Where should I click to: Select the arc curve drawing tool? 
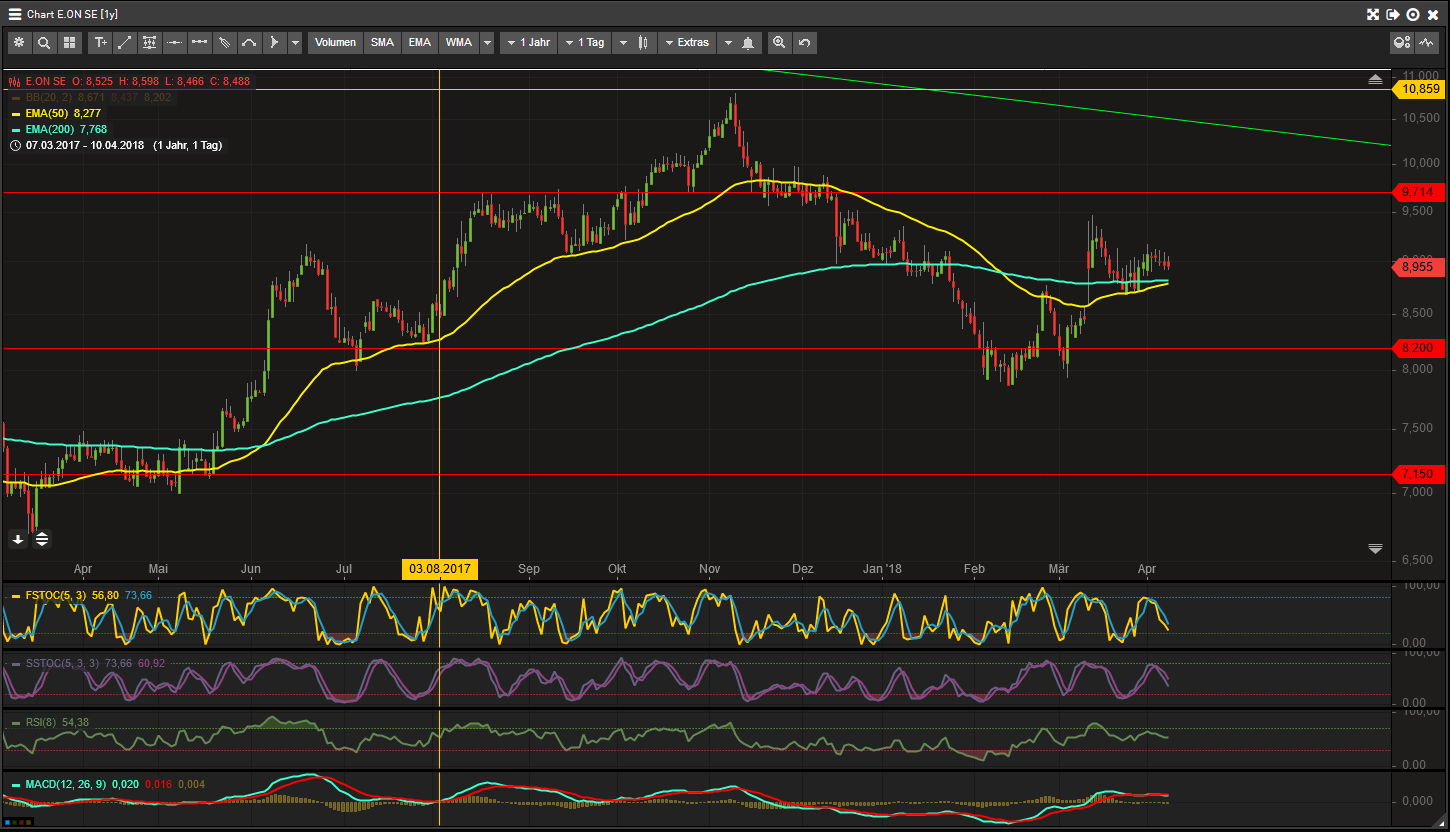pyautogui.click(x=249, y=43)
